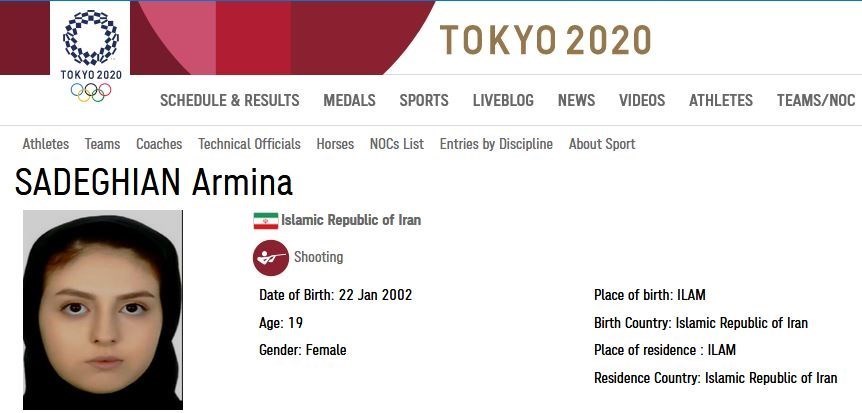
Task: Open the Liveblog page
Action: 503,100
